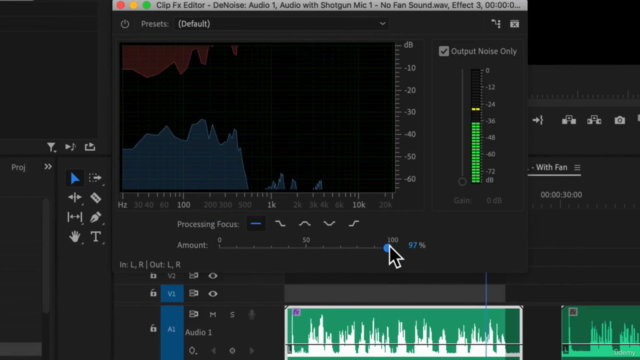The image size is (640, 360).
Task: Click the filter funnel icon
Action: pyautogui.click(x=51, y=147)
